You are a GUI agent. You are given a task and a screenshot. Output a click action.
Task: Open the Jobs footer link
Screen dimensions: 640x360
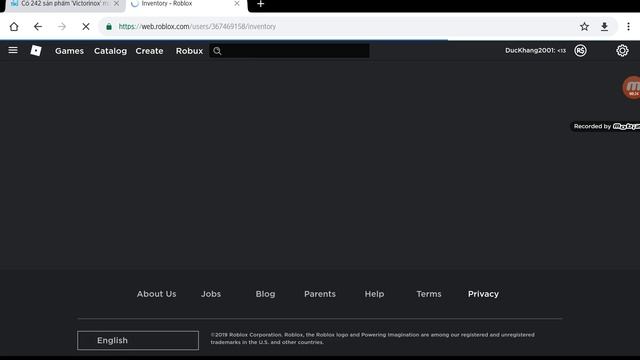point(211,294)
